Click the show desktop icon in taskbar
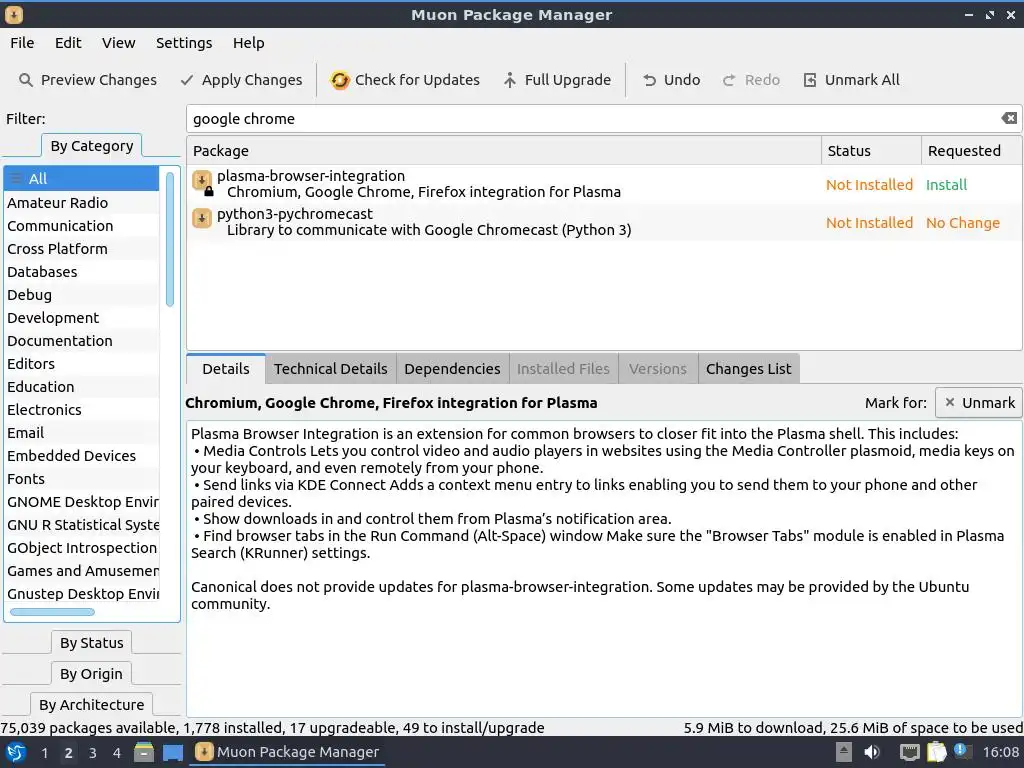 [x=172, y=752]
